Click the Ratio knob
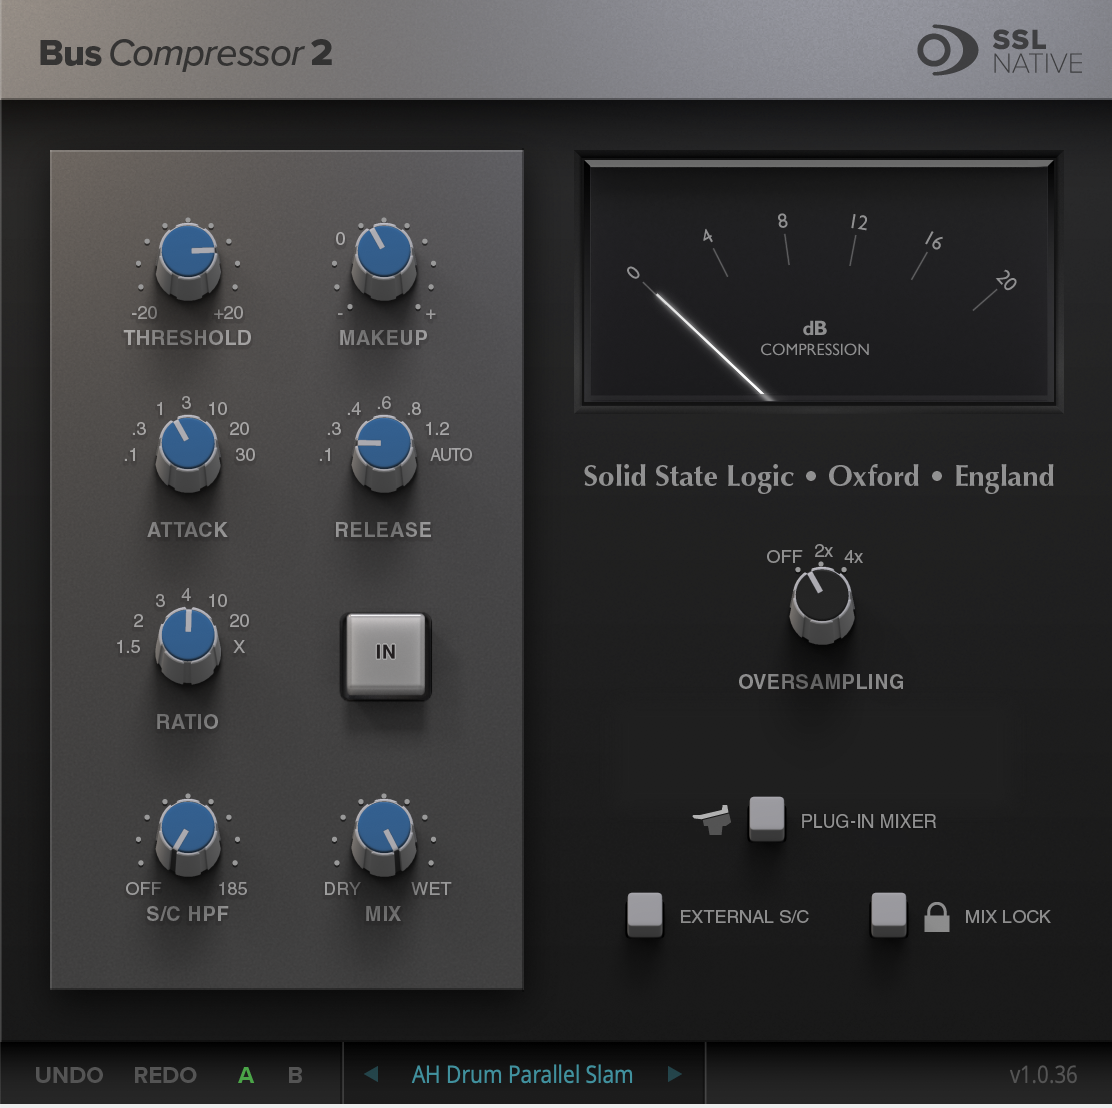Viewport: 1112px width, 1108px height. (x=188, y=646)
